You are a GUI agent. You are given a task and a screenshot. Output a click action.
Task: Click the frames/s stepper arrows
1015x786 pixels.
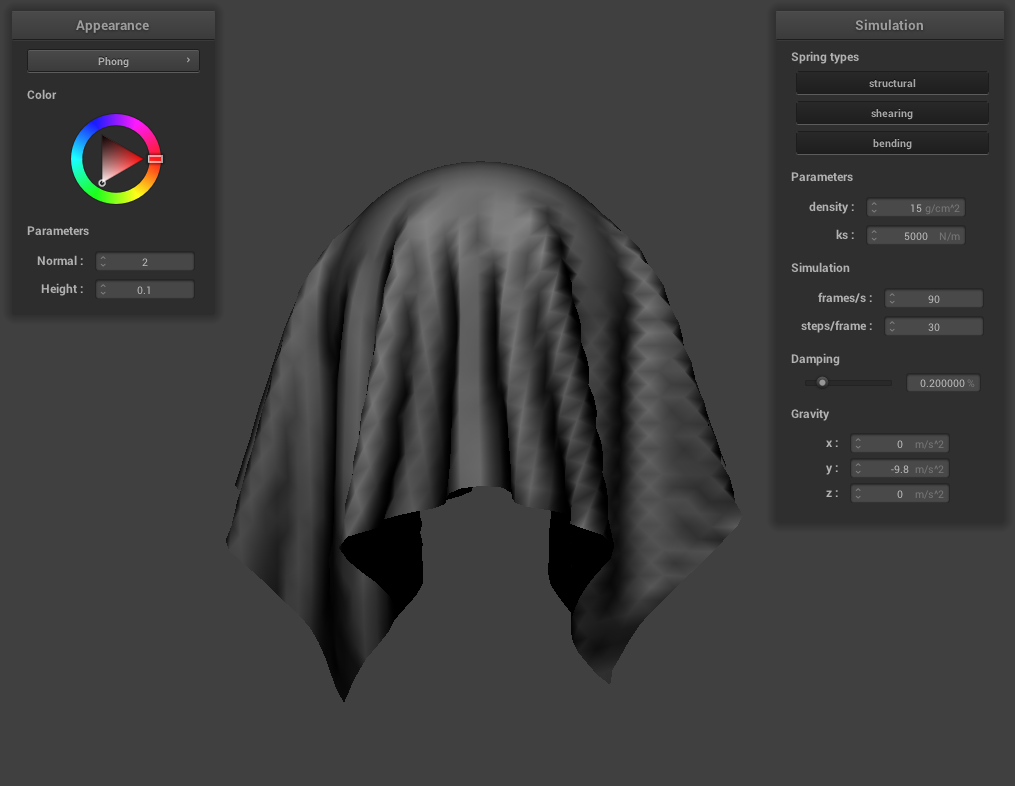[892, 299]
